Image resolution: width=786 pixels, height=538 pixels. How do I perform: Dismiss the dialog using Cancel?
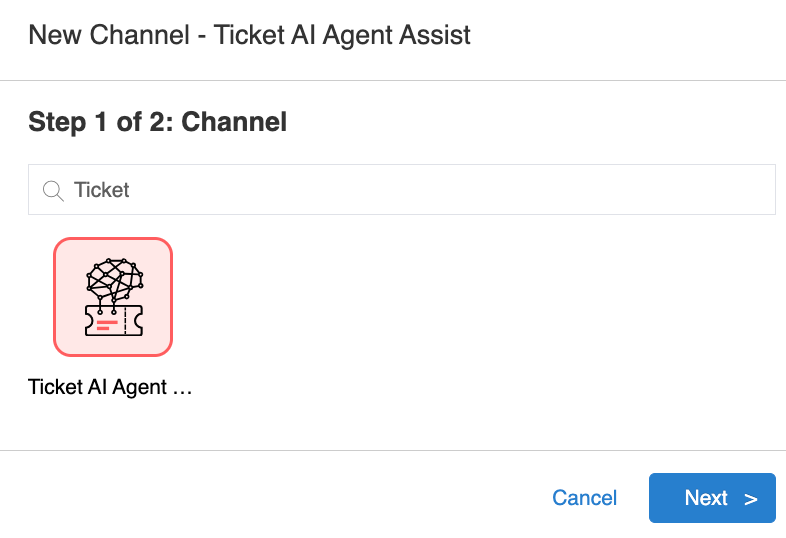[585, 498]
